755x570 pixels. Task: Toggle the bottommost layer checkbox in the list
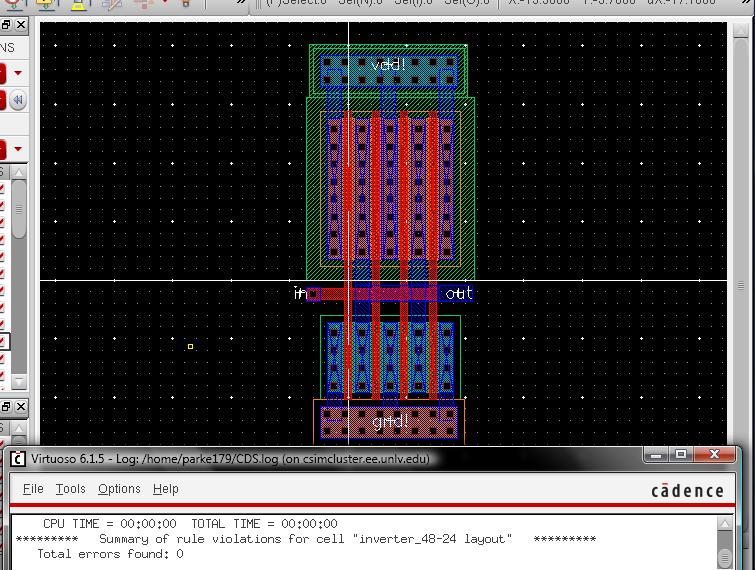tap(3, 374)
